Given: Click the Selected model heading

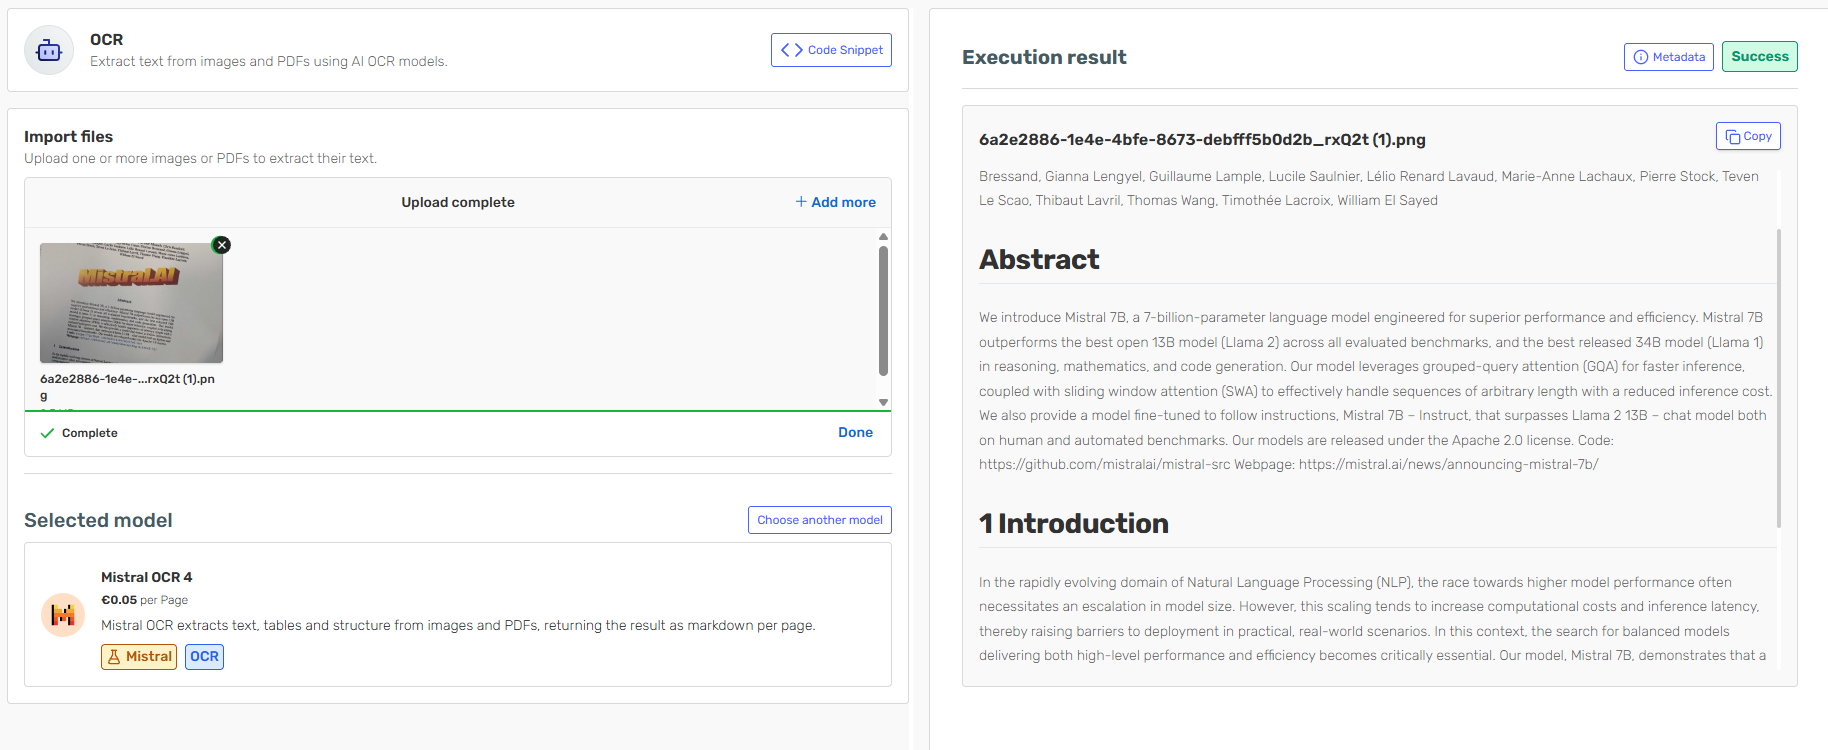Looking at the screenshot, I should tap(98, 520).
